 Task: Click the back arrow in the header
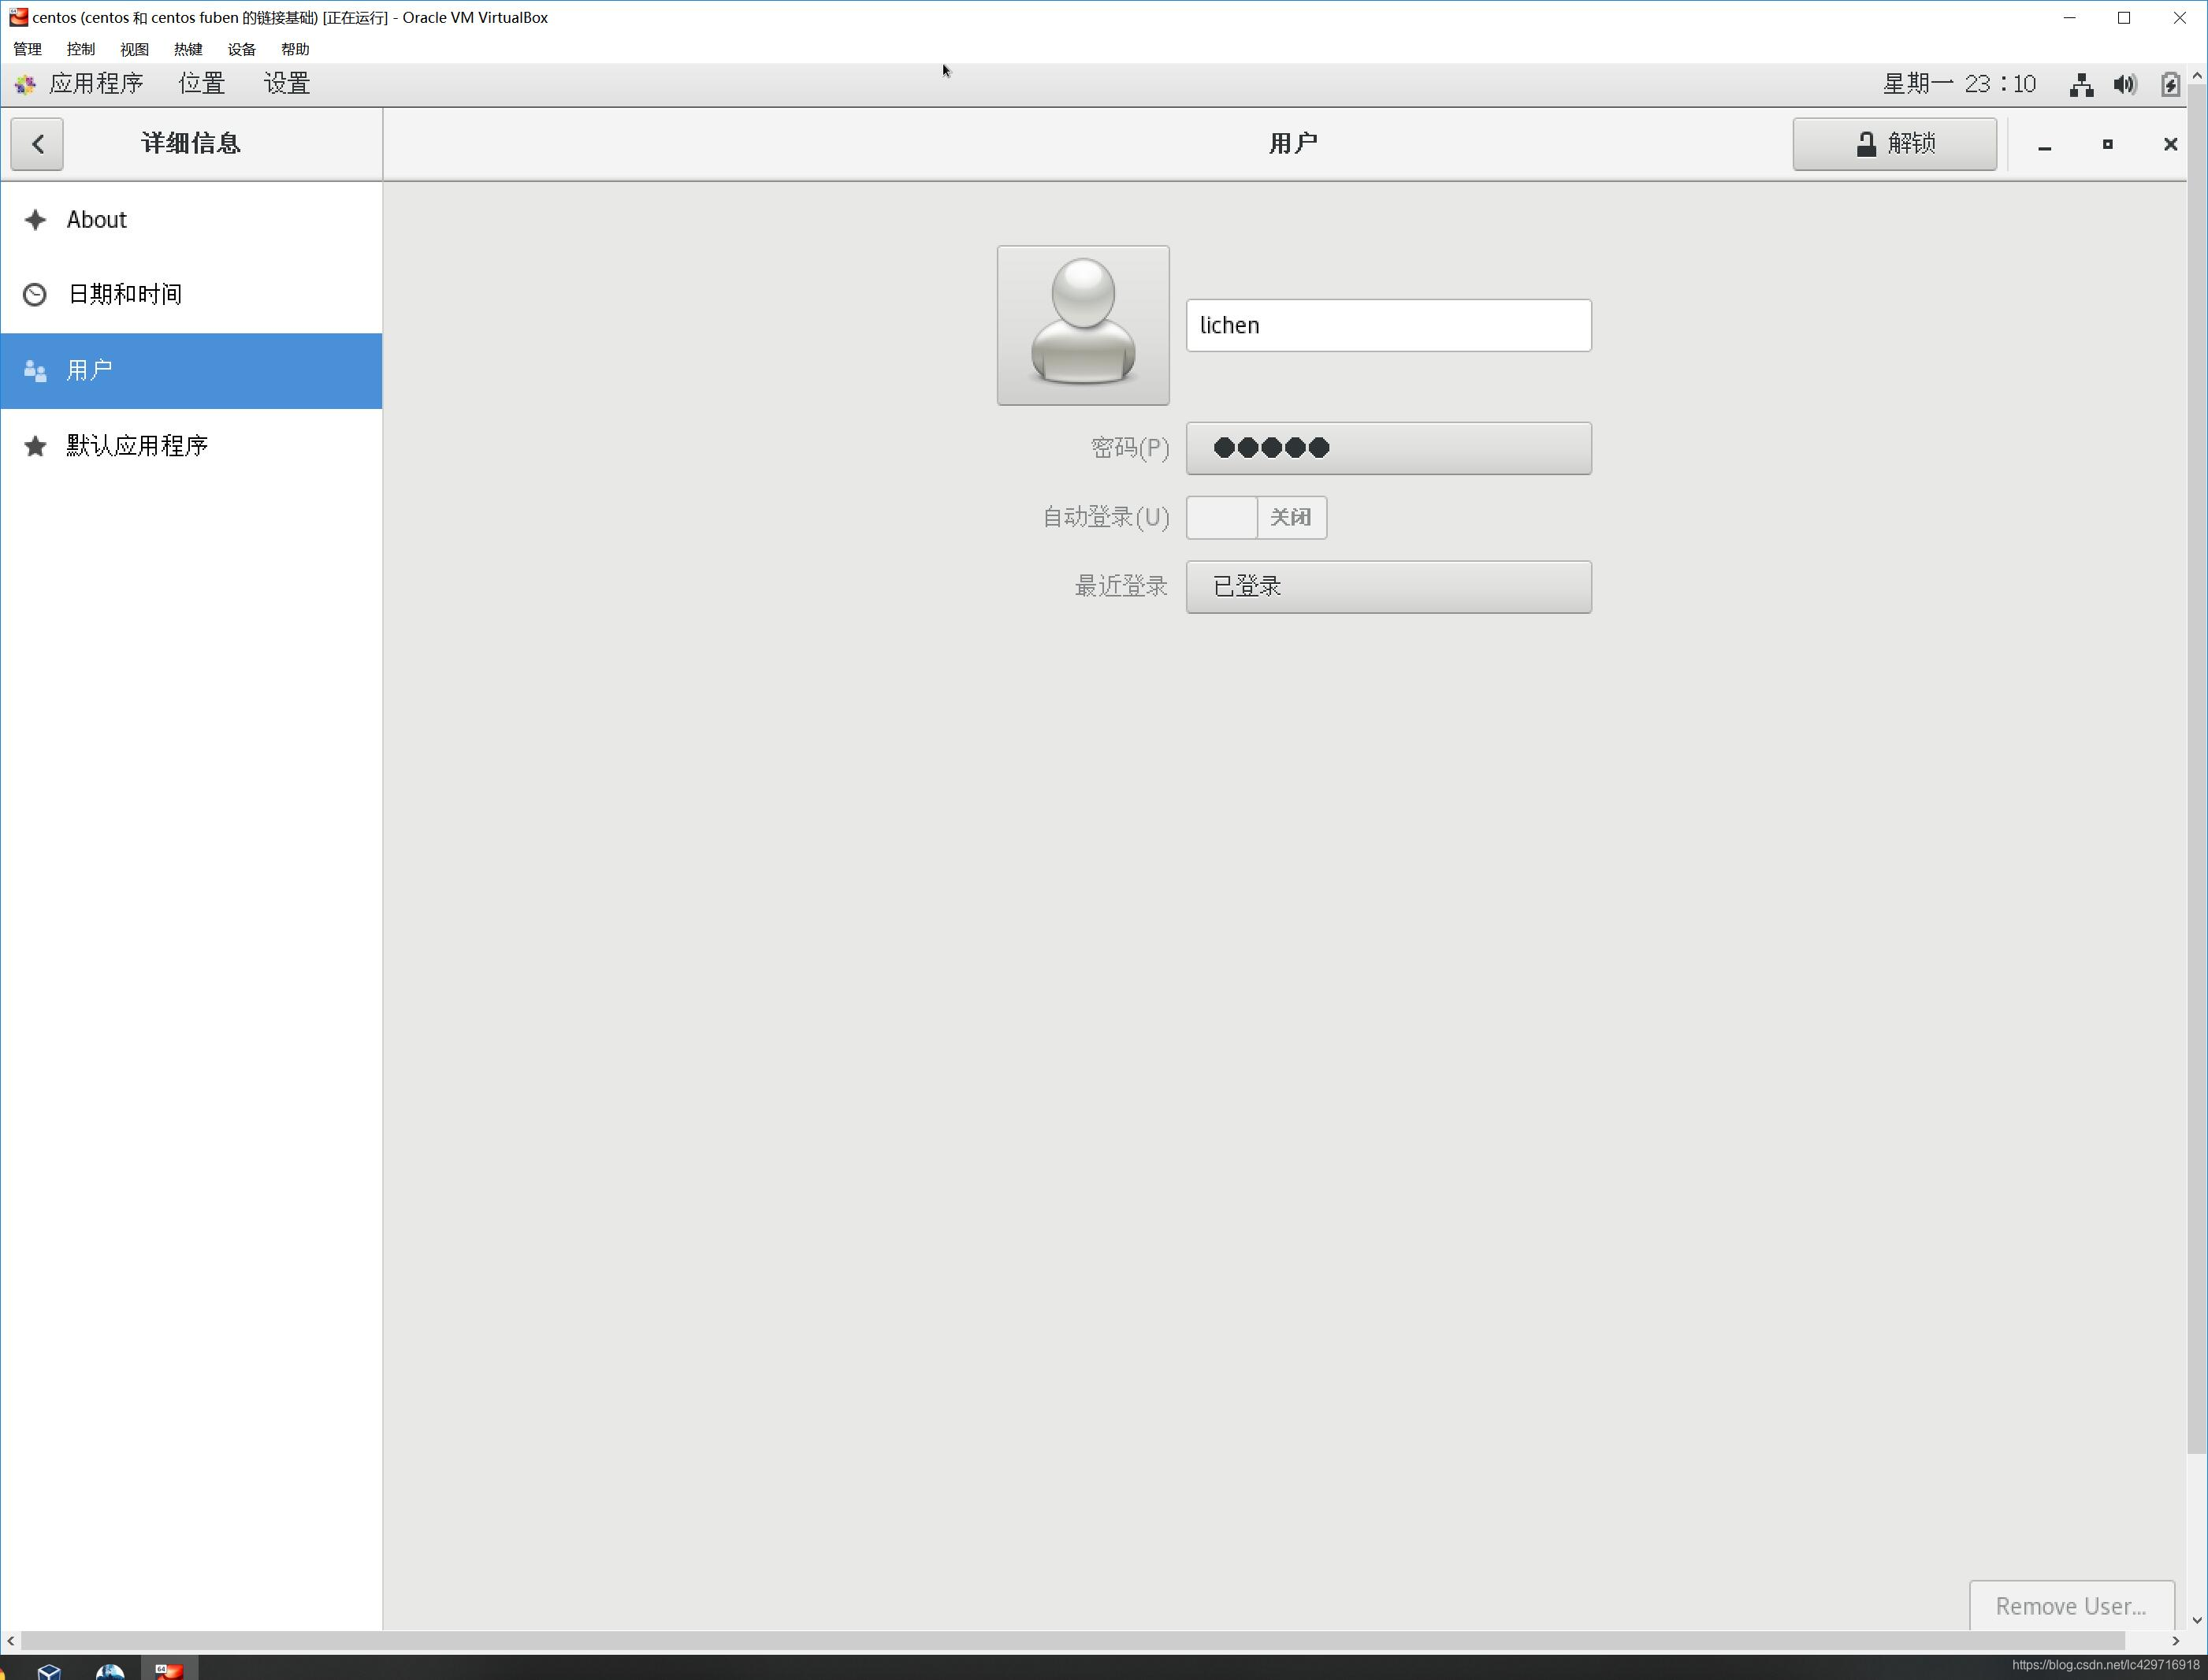37,144
